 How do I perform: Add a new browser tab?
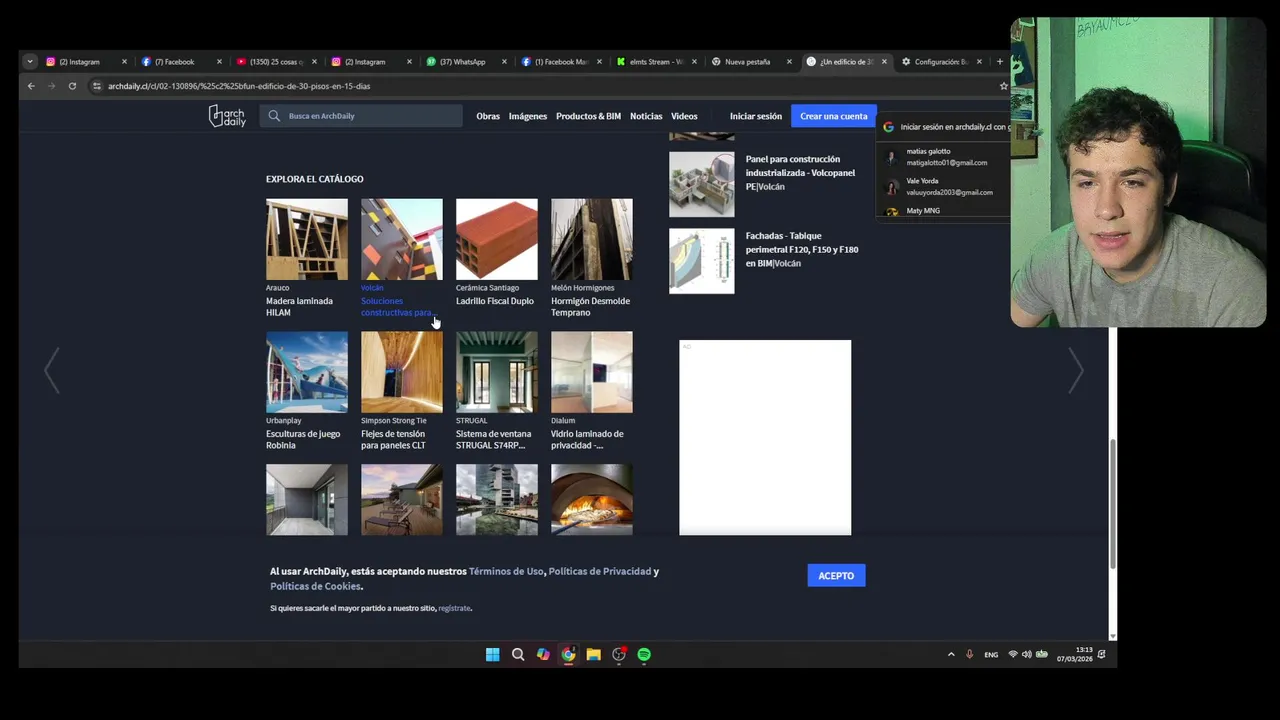coord(999,62)
